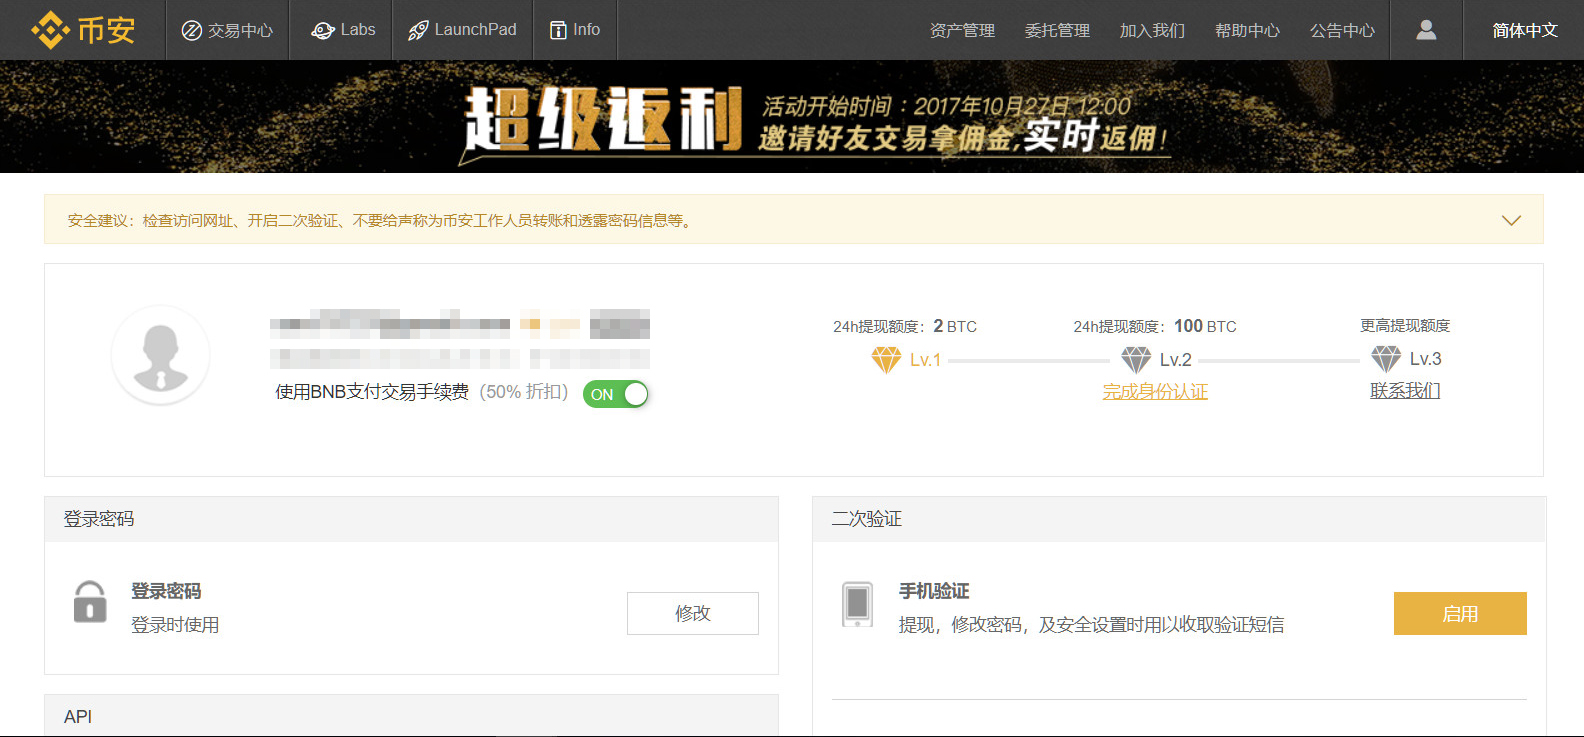Open LaunchPad from the top bar
The width and height of the screenshot is (1584, 737).
pyautogui.click(x=462, y=30)
